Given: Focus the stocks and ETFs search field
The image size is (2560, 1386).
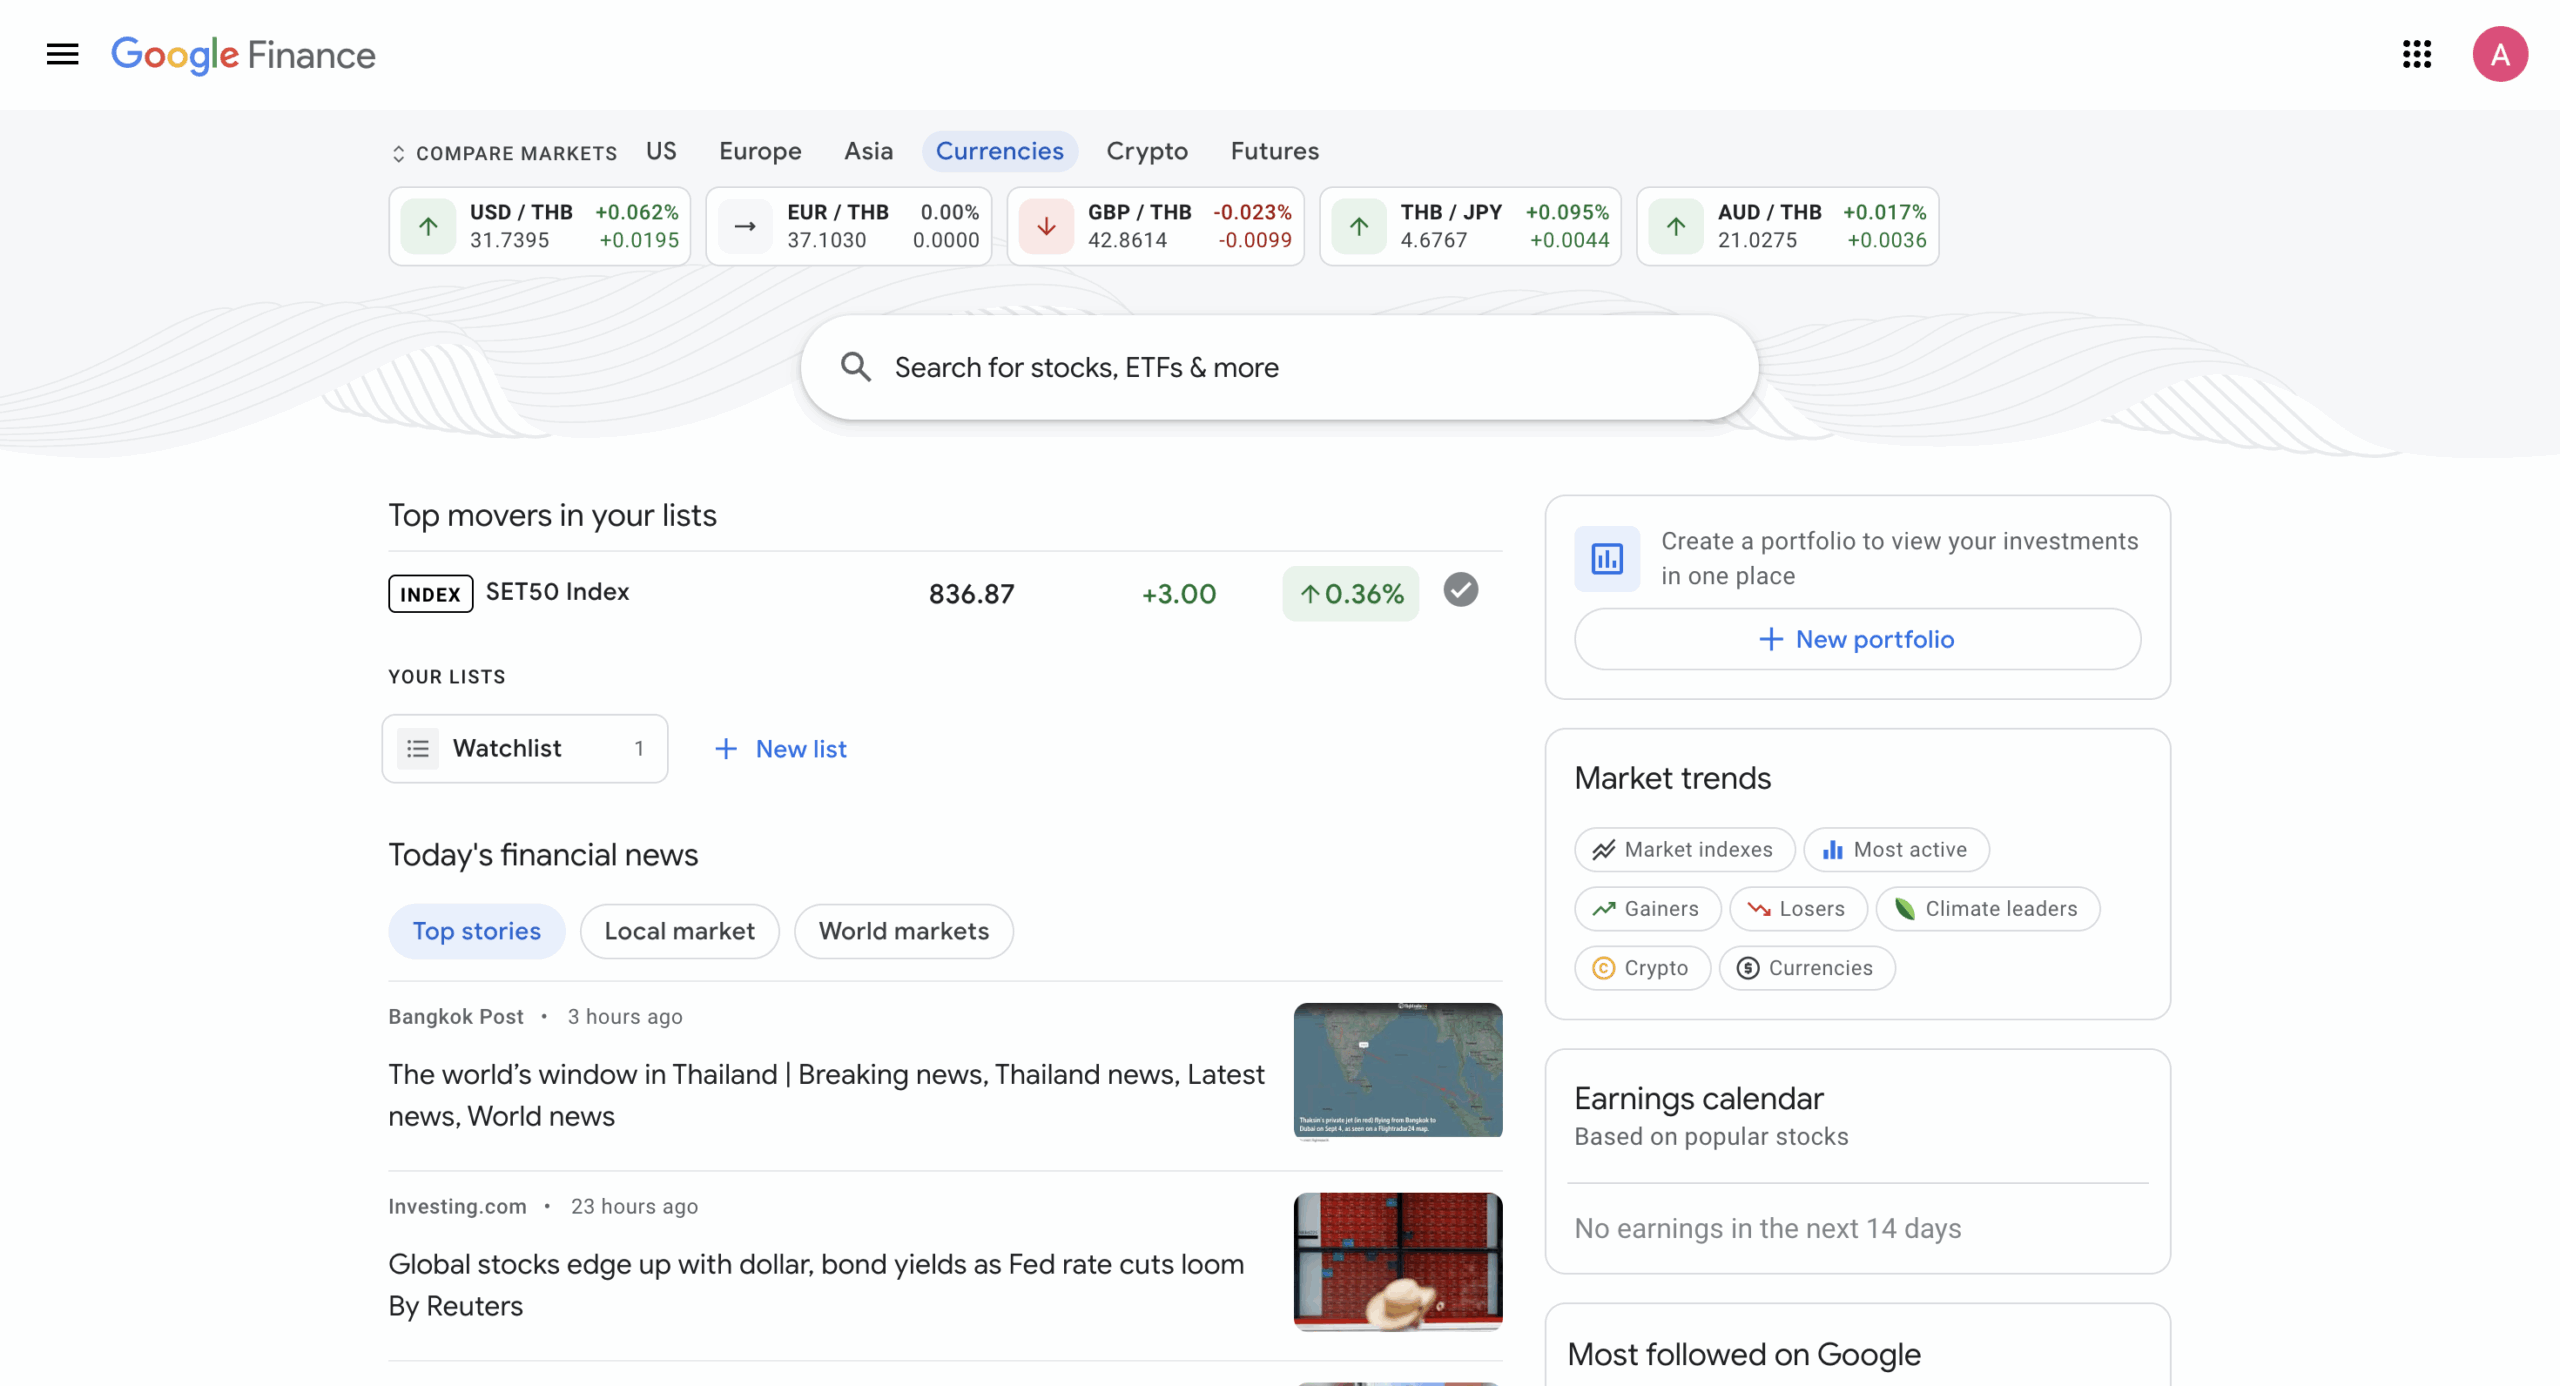Looking at the screenshot, I should coord(1300,367).
